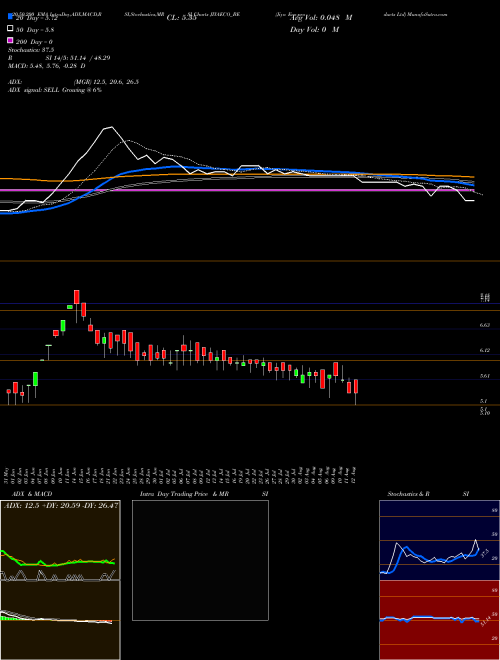500x660 pixels.
Task: Click the blue 20 Day legend swatch
Action: point(10,17)
